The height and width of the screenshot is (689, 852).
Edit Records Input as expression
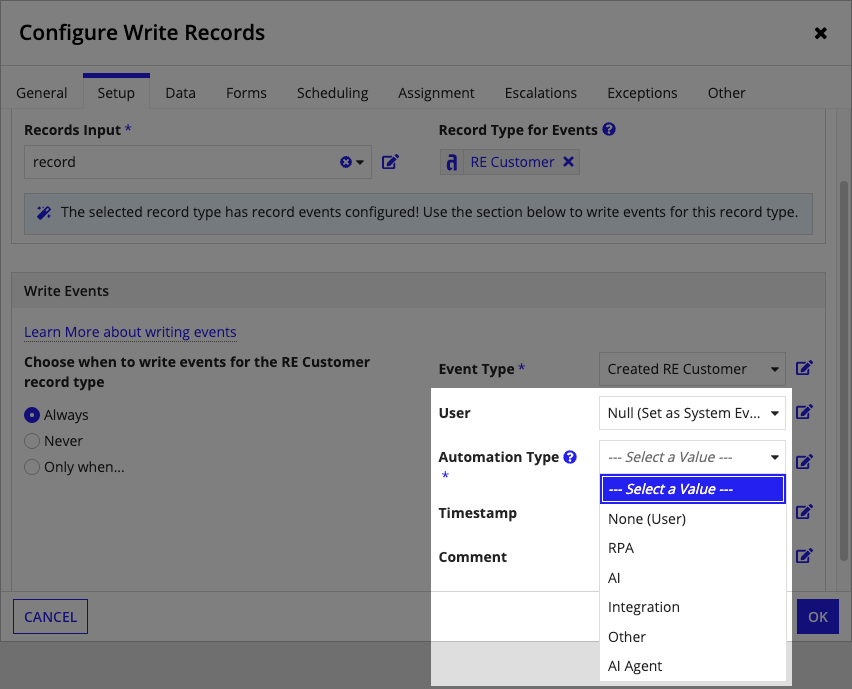[390, 161]
